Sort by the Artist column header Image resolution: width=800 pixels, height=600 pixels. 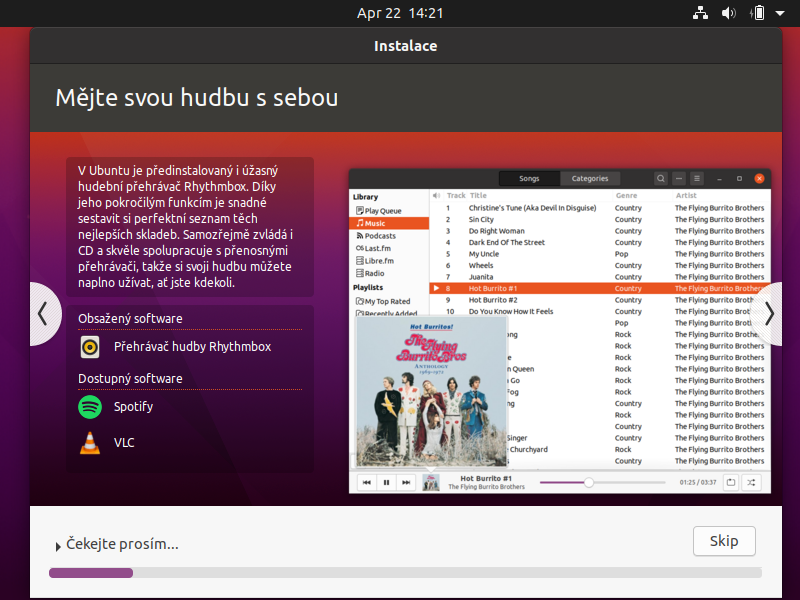686,195
